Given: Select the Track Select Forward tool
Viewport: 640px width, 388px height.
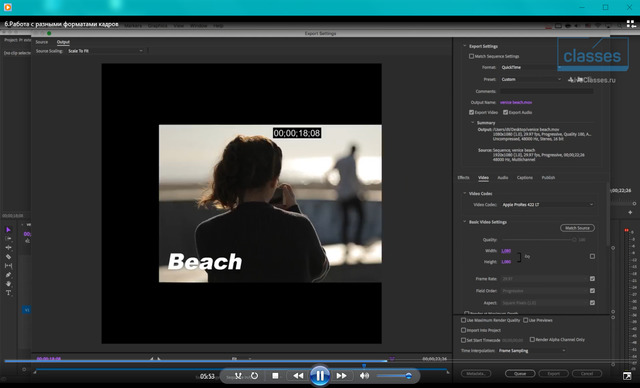Looking at the screenshot, I should [x=8, y=238].
